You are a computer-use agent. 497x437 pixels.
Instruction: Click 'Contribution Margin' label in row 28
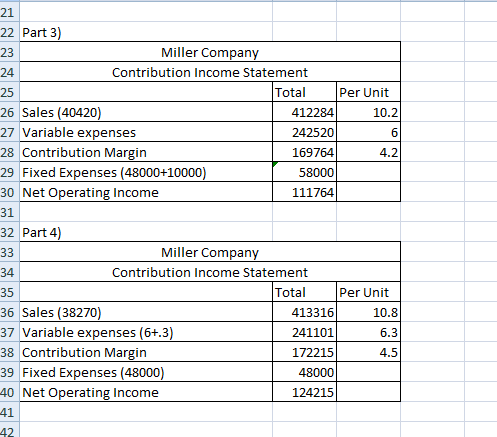[146, 152]
